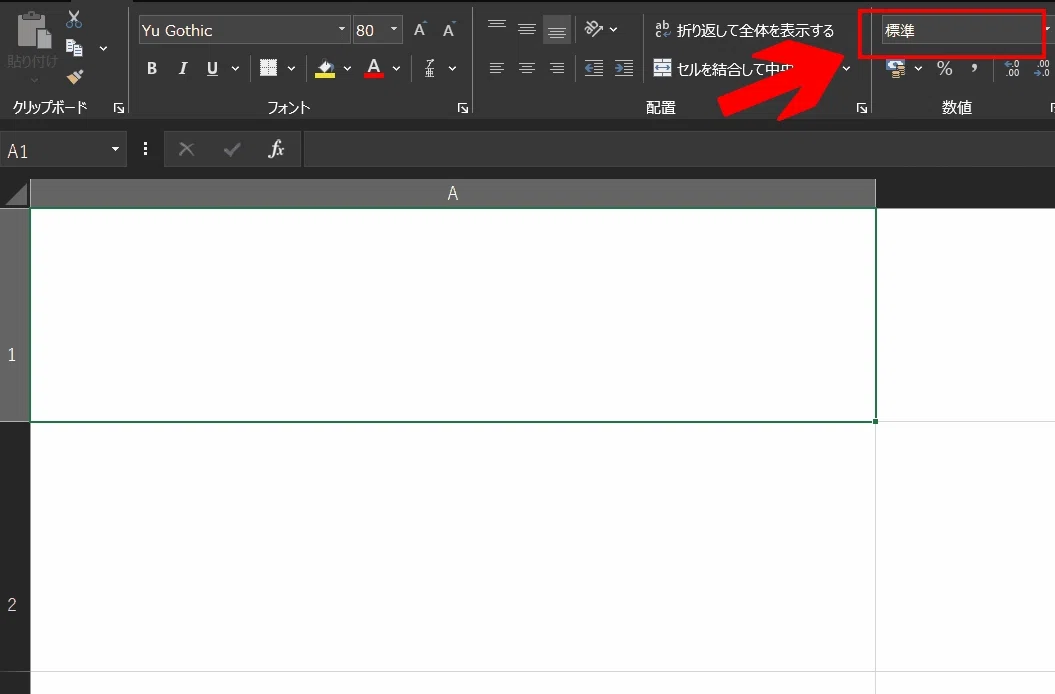Open the font group dialog launcher
The image size is (1055, 694).
(463, 108)
